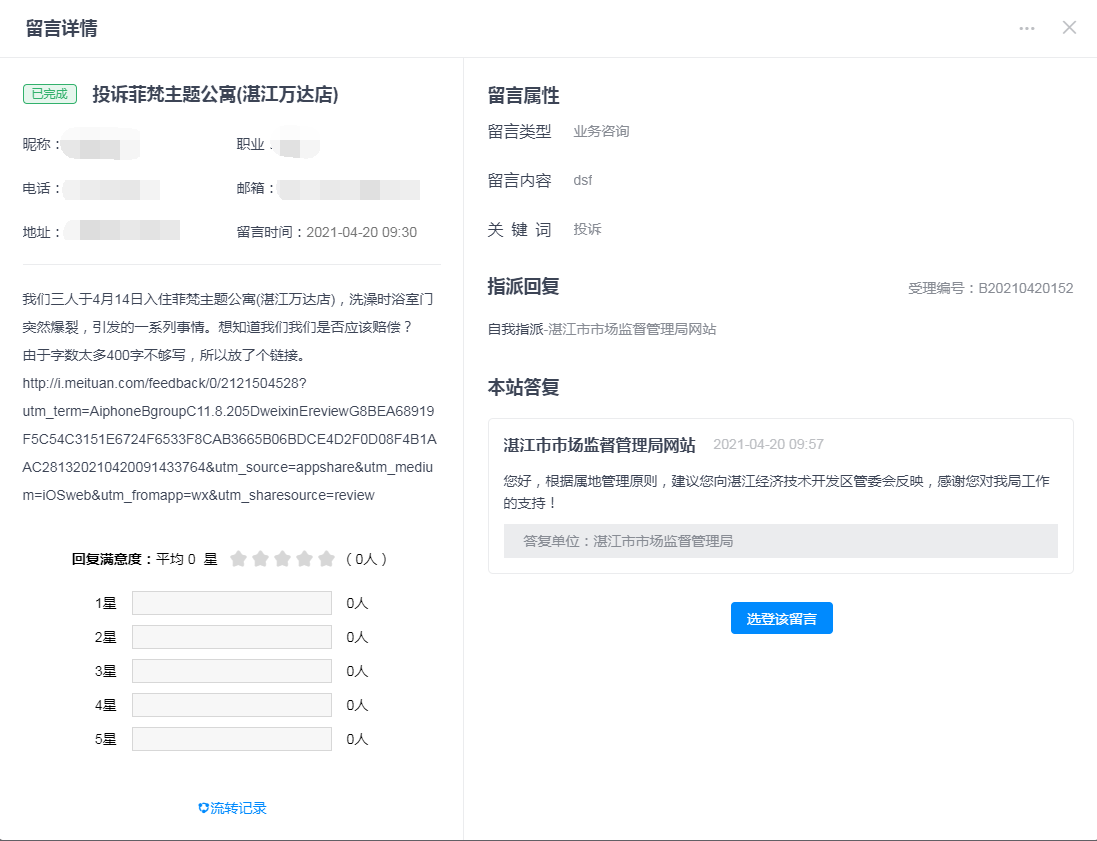
Task: Click the fourth satisfaction rating star
Action: tap(304, 559)
